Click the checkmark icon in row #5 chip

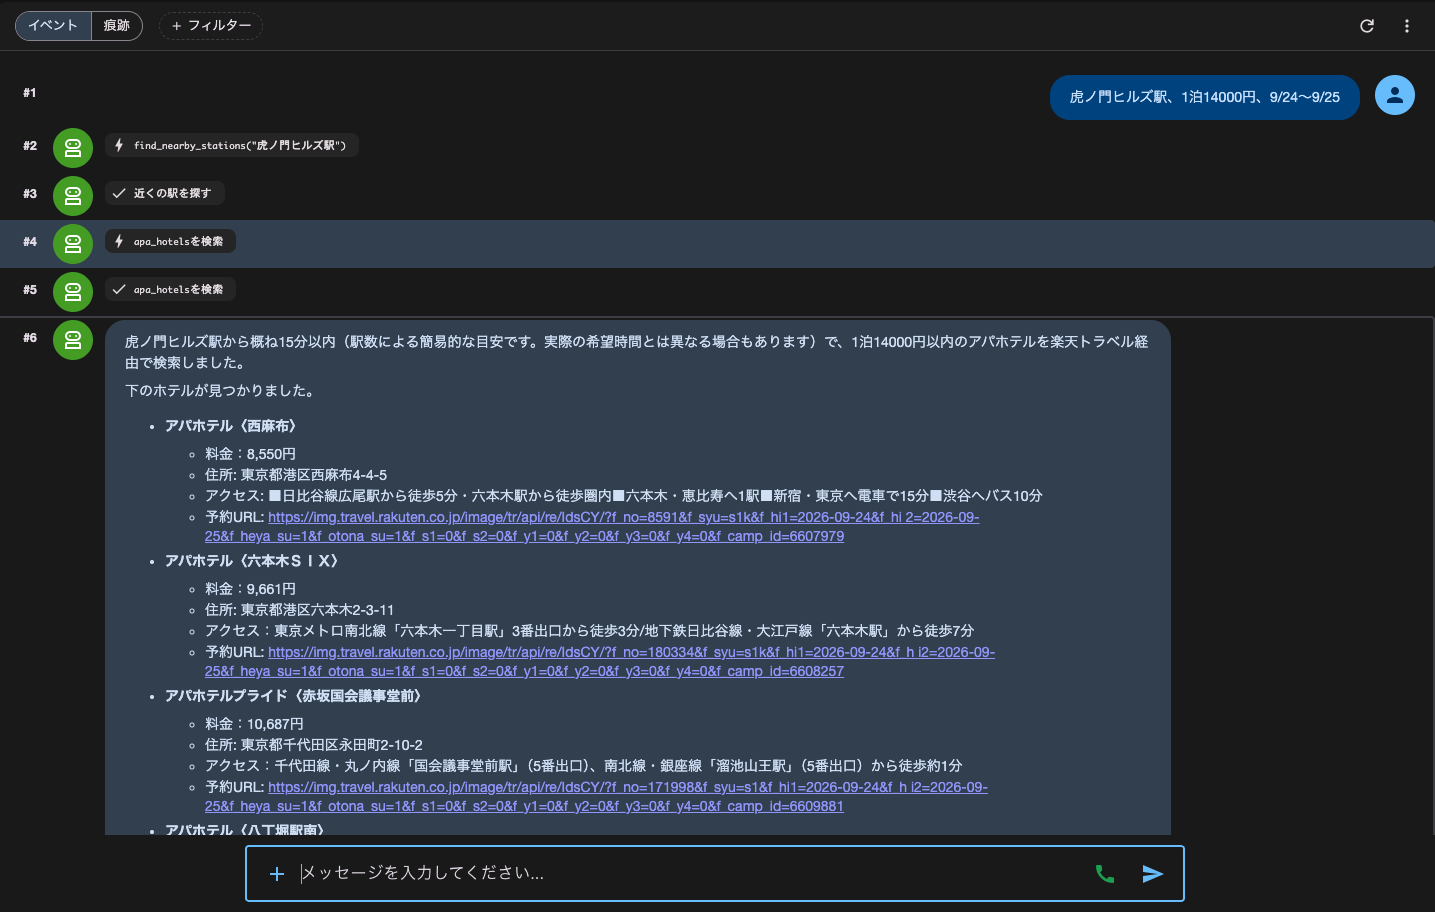tap(119, 289)
